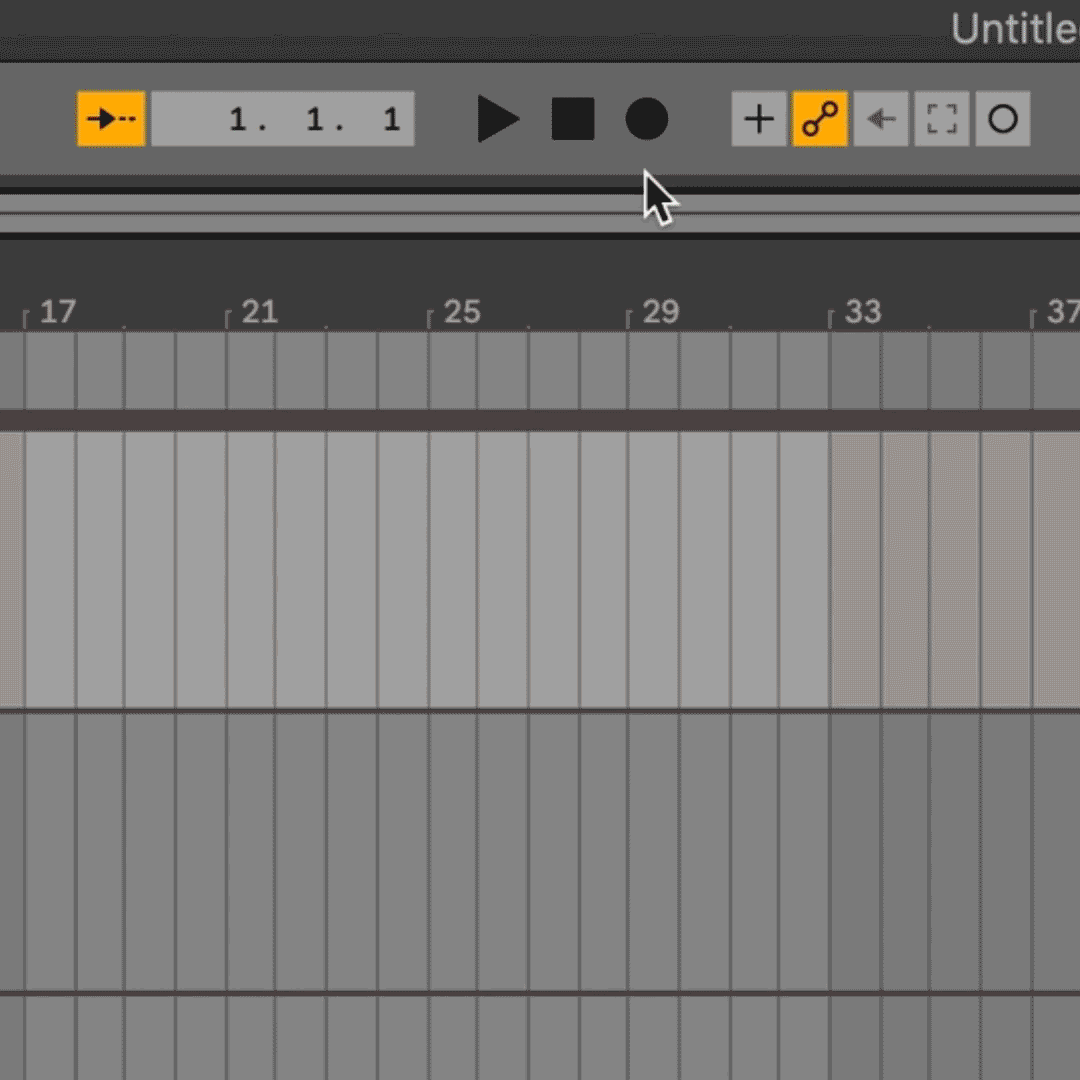Viewport: 1080px width, 1080px height.
Task: Toggle the Follow playback button
Action: (x=111, y=119)
